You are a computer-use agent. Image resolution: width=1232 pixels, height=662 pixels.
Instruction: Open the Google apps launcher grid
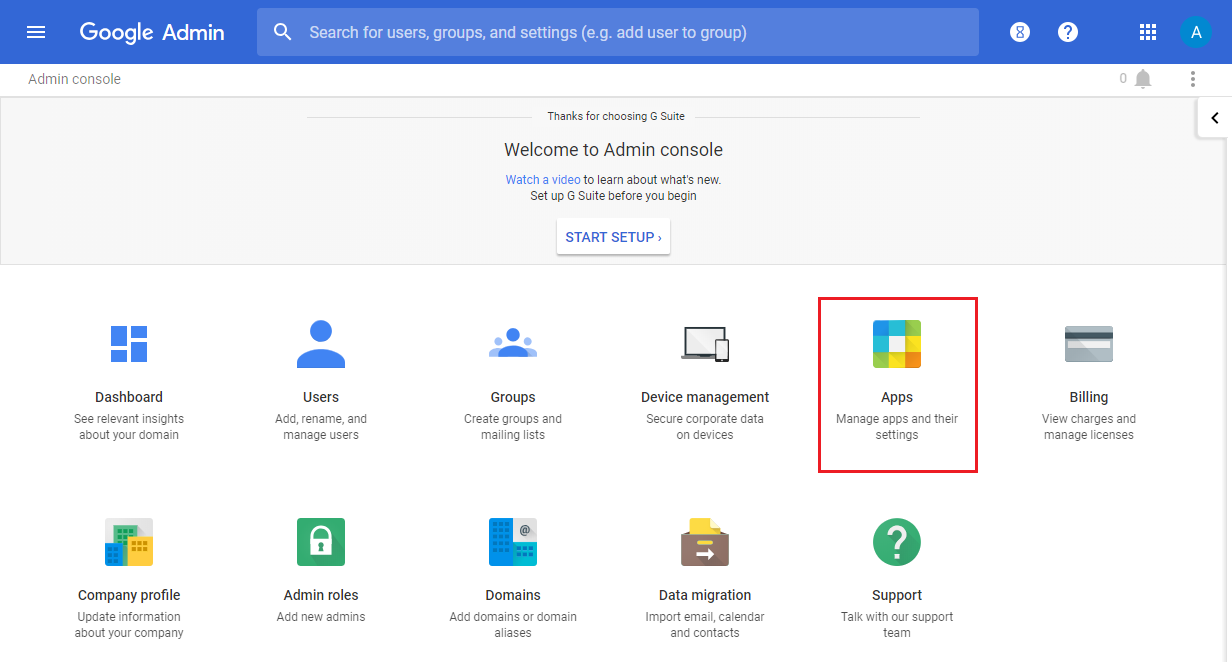[1148, 32]
